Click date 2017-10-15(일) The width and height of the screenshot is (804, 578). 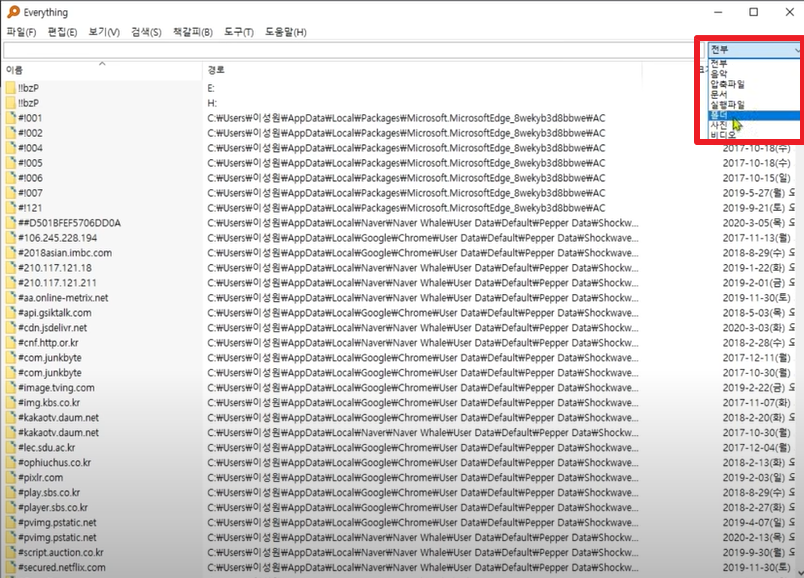[x=756, y=178]
